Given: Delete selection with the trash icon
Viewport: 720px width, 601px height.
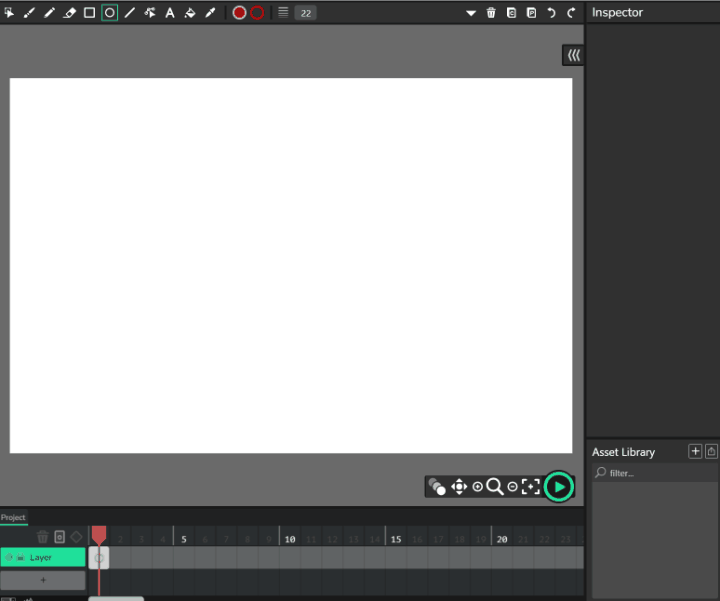Looking at the screenshot, I should point(491,13).
